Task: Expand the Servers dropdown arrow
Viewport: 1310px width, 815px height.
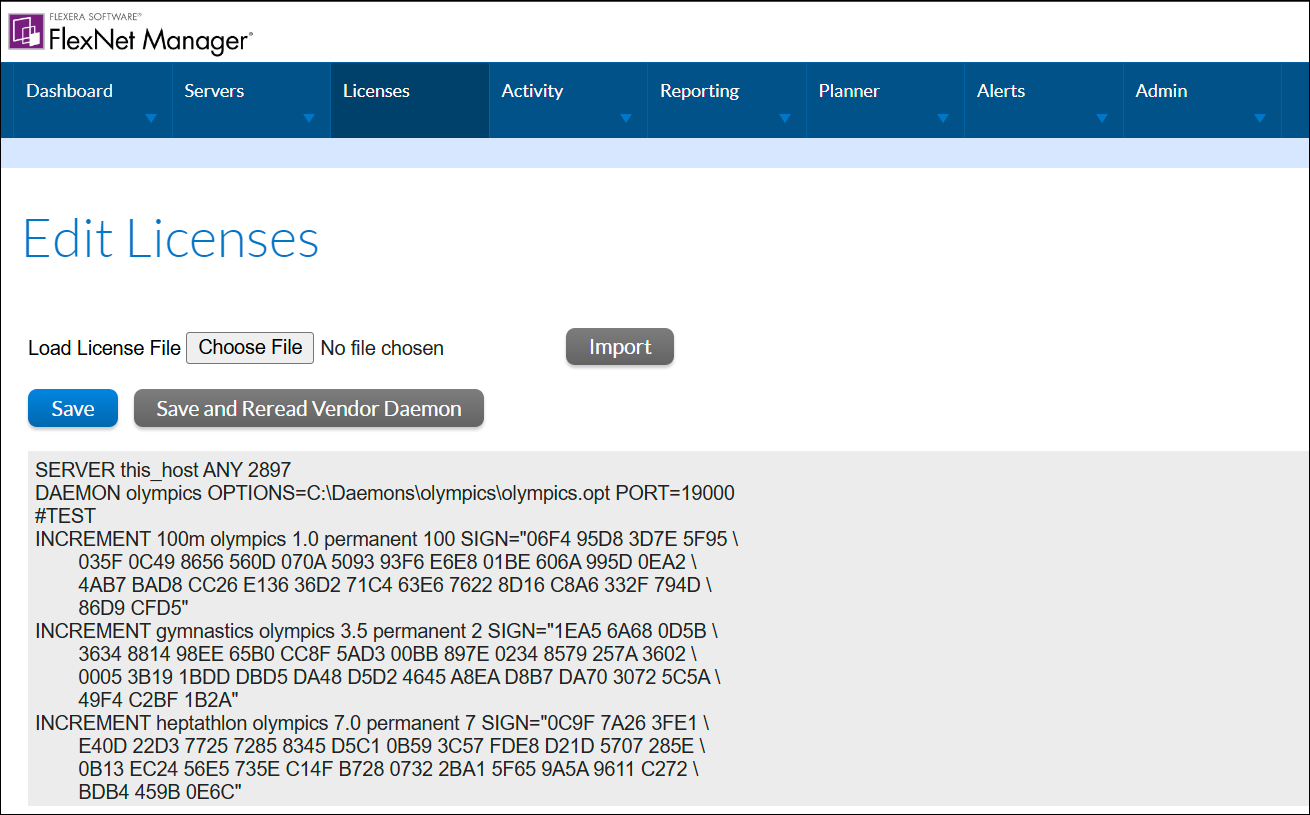Action: pyautogui.click(x=309, y=118)
